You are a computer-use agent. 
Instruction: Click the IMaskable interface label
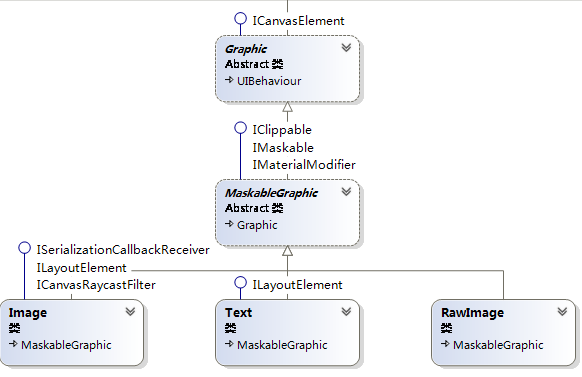pos(283,148)
